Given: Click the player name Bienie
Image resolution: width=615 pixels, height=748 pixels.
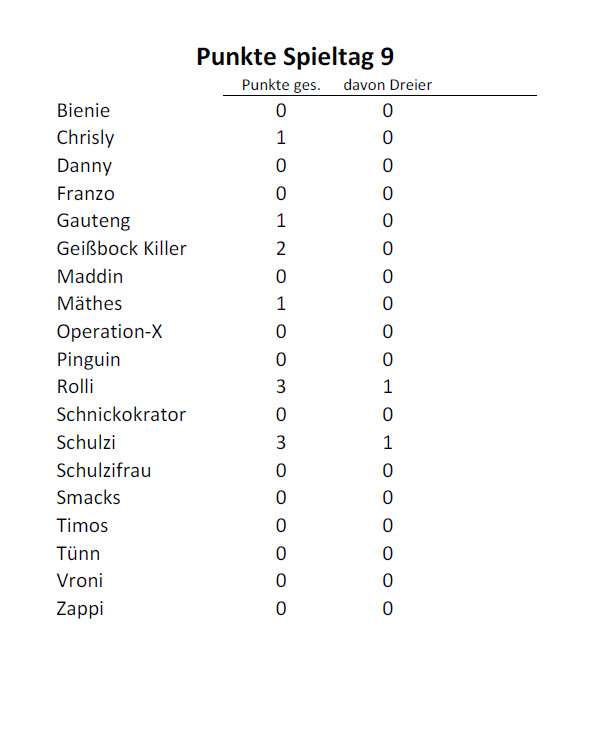Looking at the screenshot, I should click(x=83, y=111).
